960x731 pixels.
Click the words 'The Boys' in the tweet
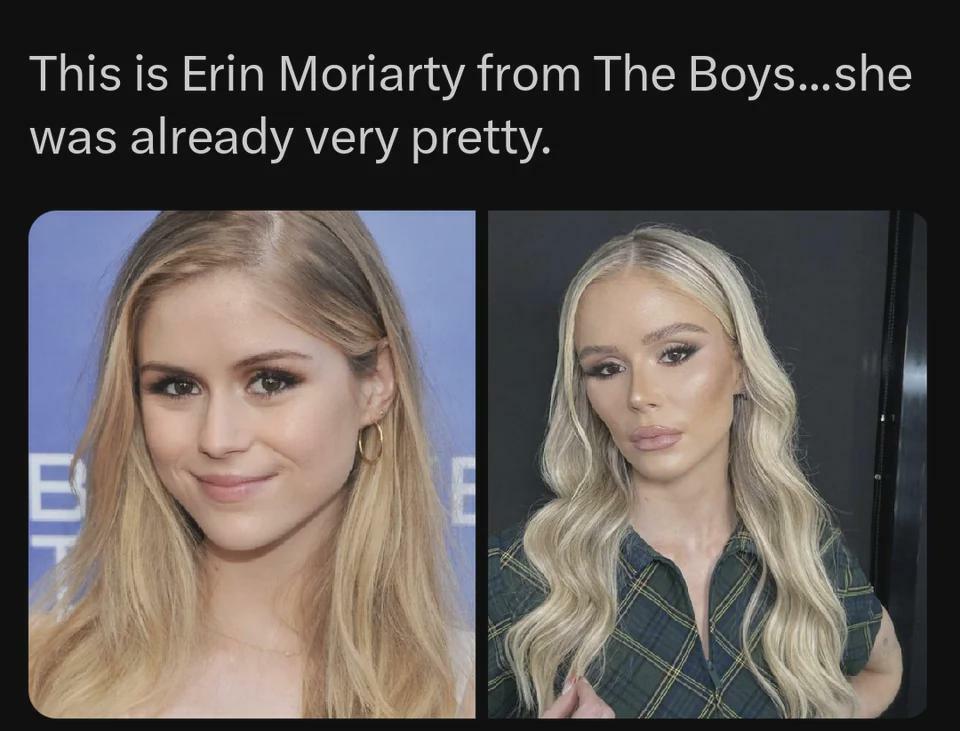695,75
